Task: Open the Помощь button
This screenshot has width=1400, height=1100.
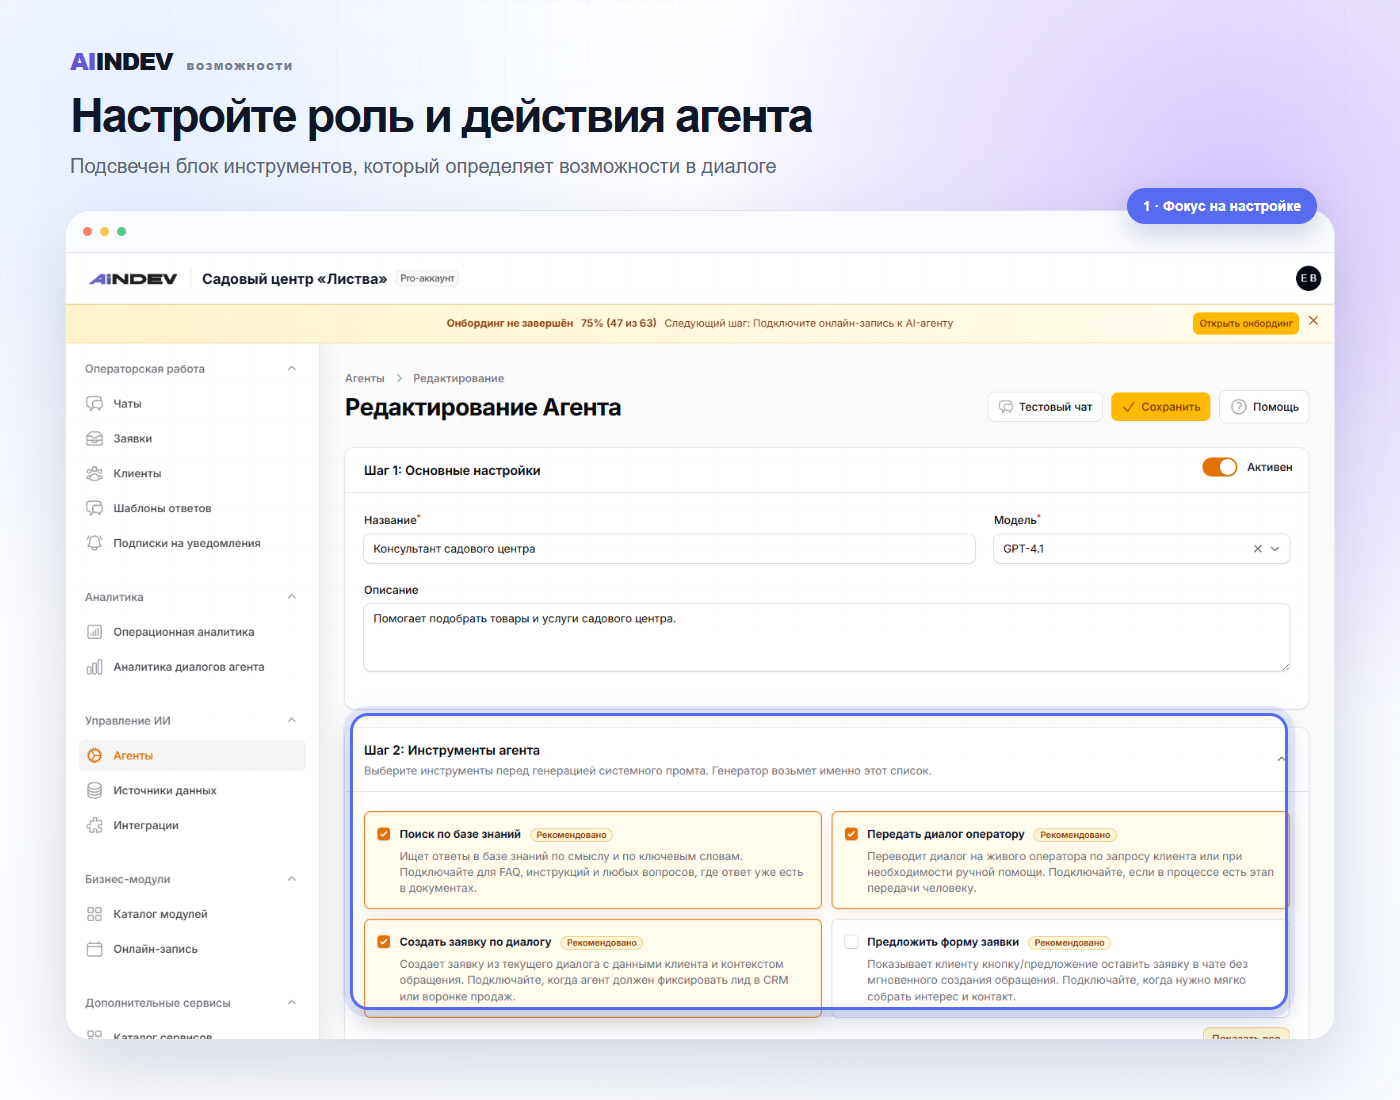Action: (1264, 407)
